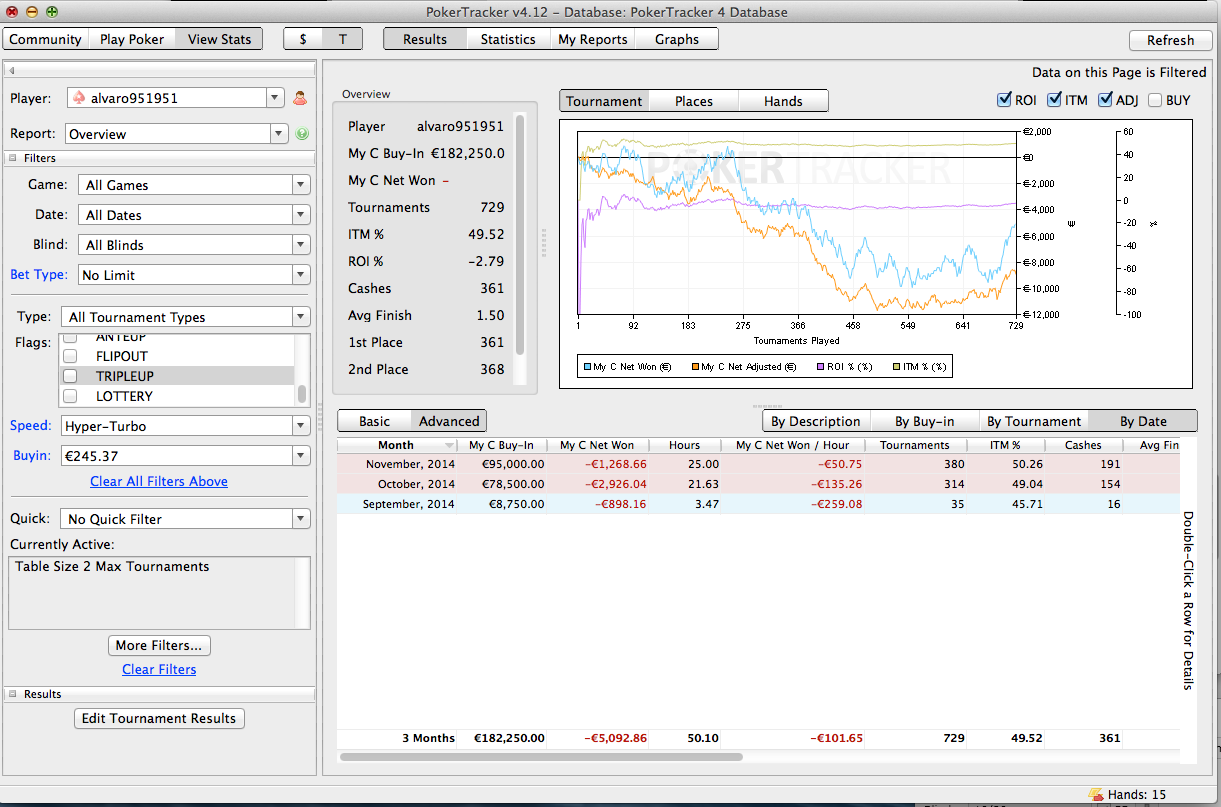Screen dimensions: 1221x807
Task: Click the results table horizontal scrollbar
Action: tap(541, 757)
